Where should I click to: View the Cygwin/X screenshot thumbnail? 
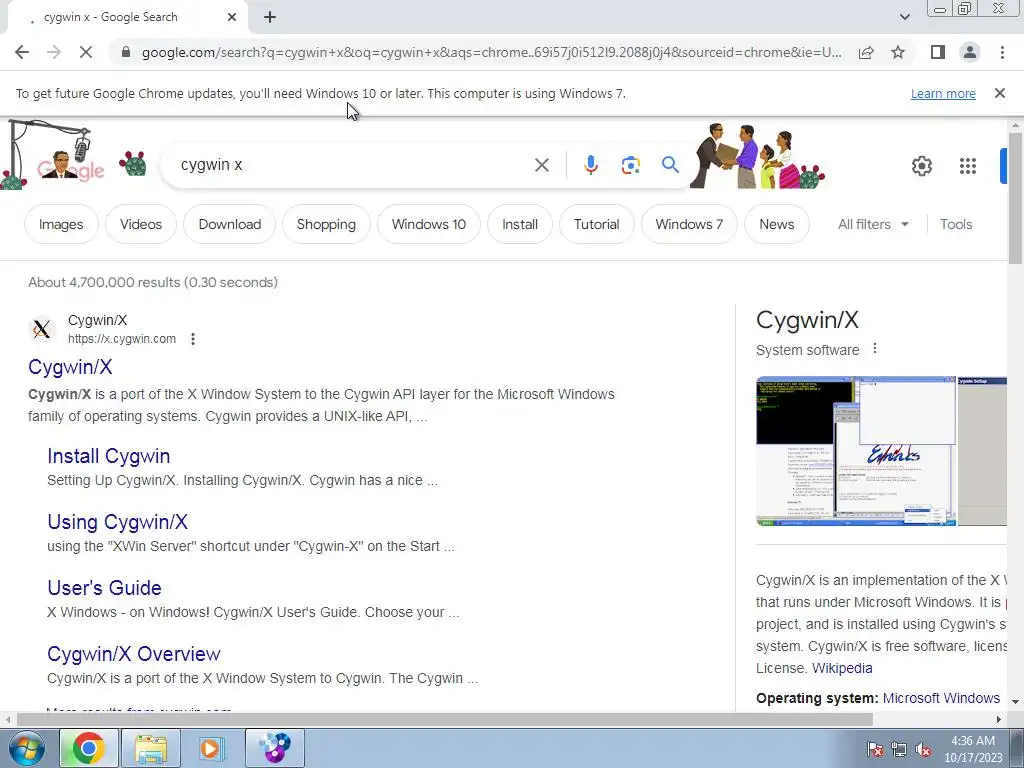tap(856, 451)
